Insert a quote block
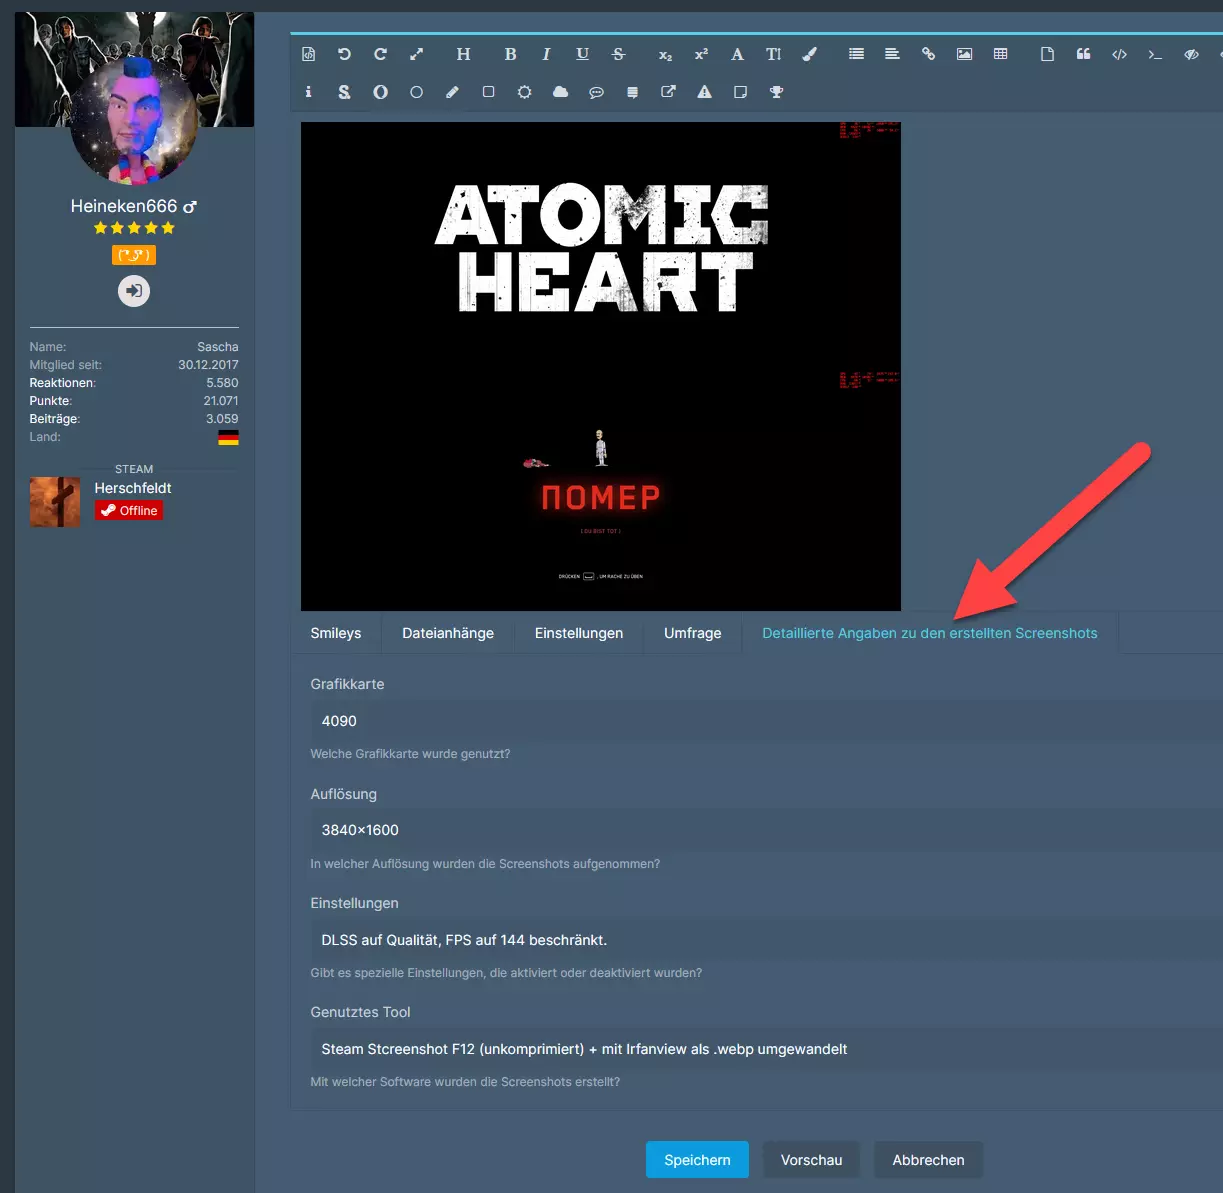 click(x=1083, y=54)
